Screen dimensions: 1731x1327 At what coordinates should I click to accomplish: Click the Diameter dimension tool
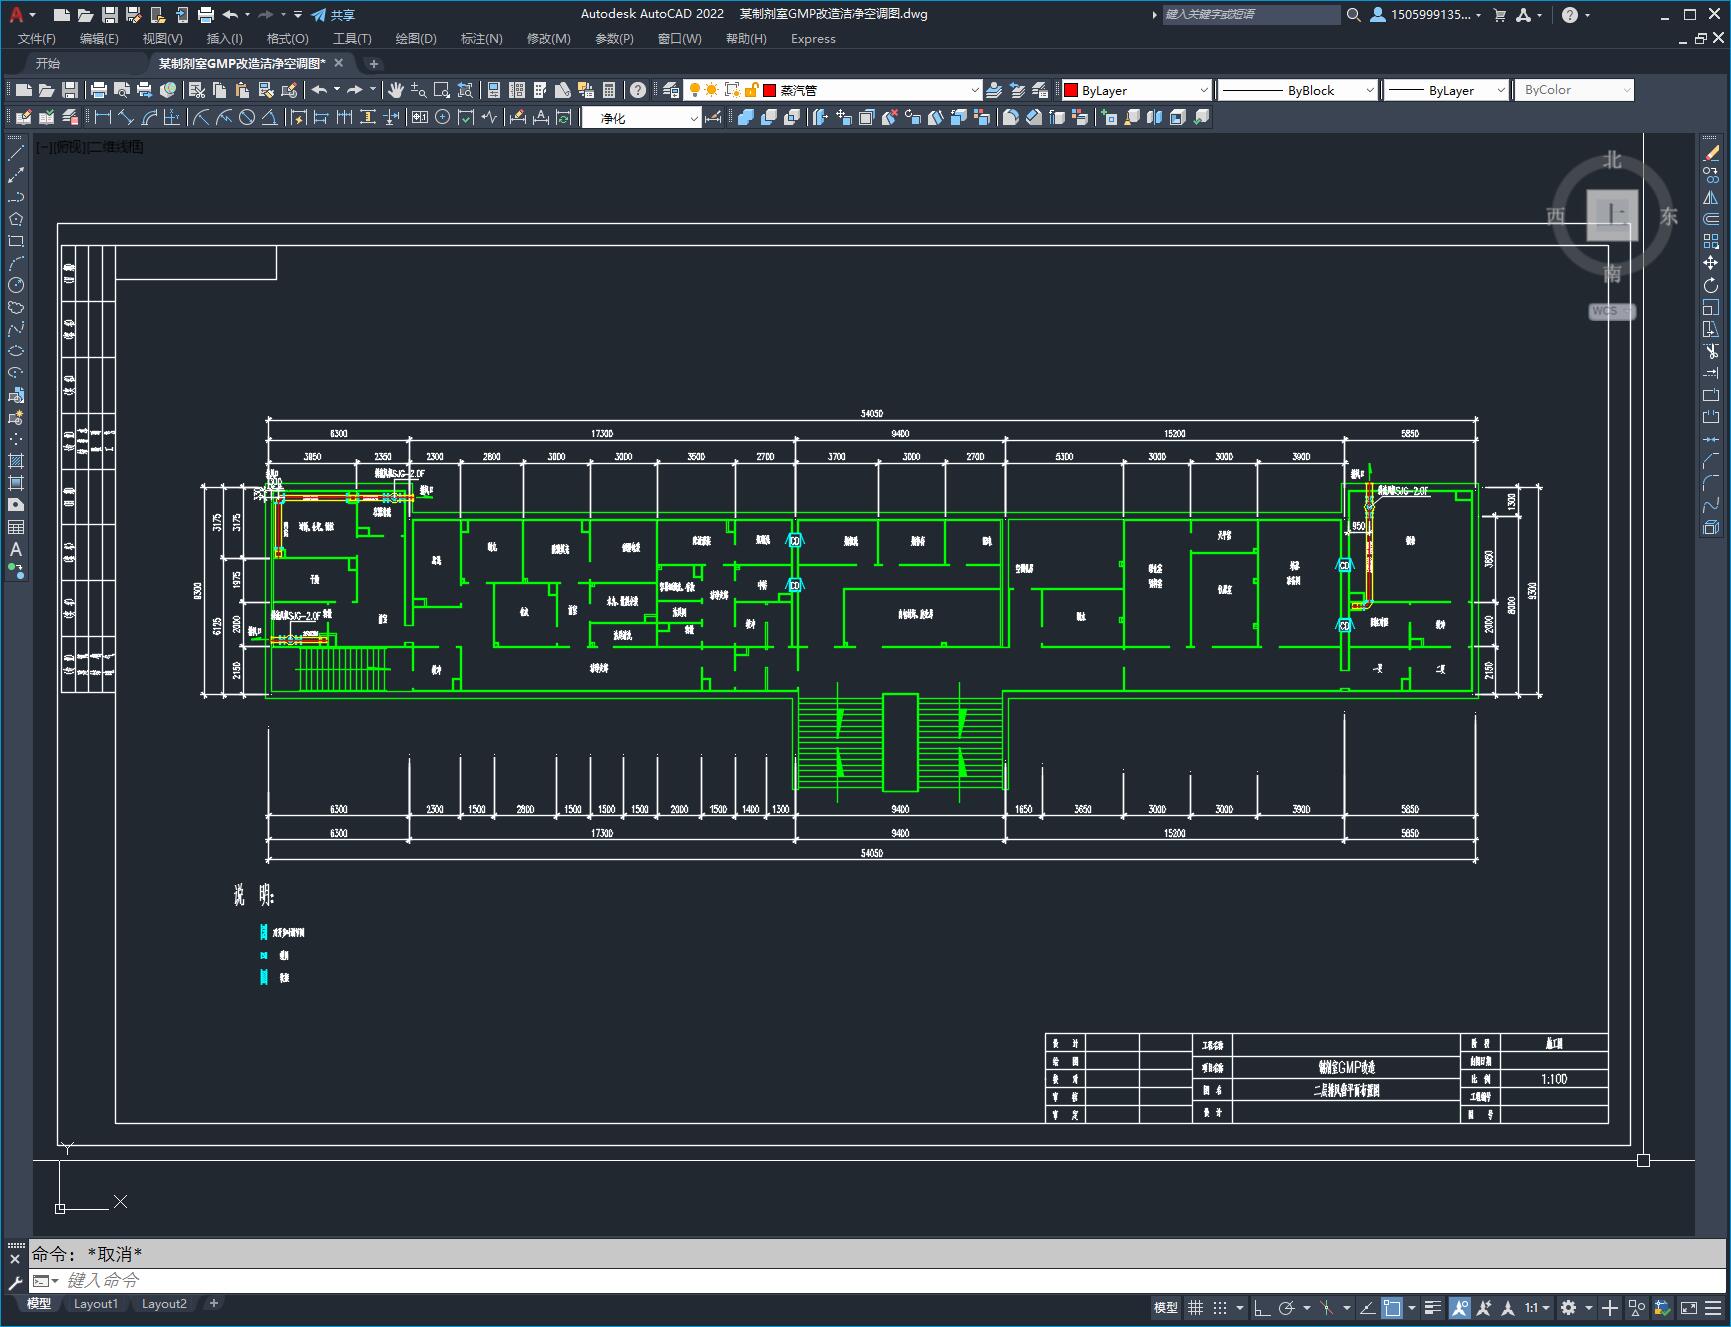coord(247,117)
